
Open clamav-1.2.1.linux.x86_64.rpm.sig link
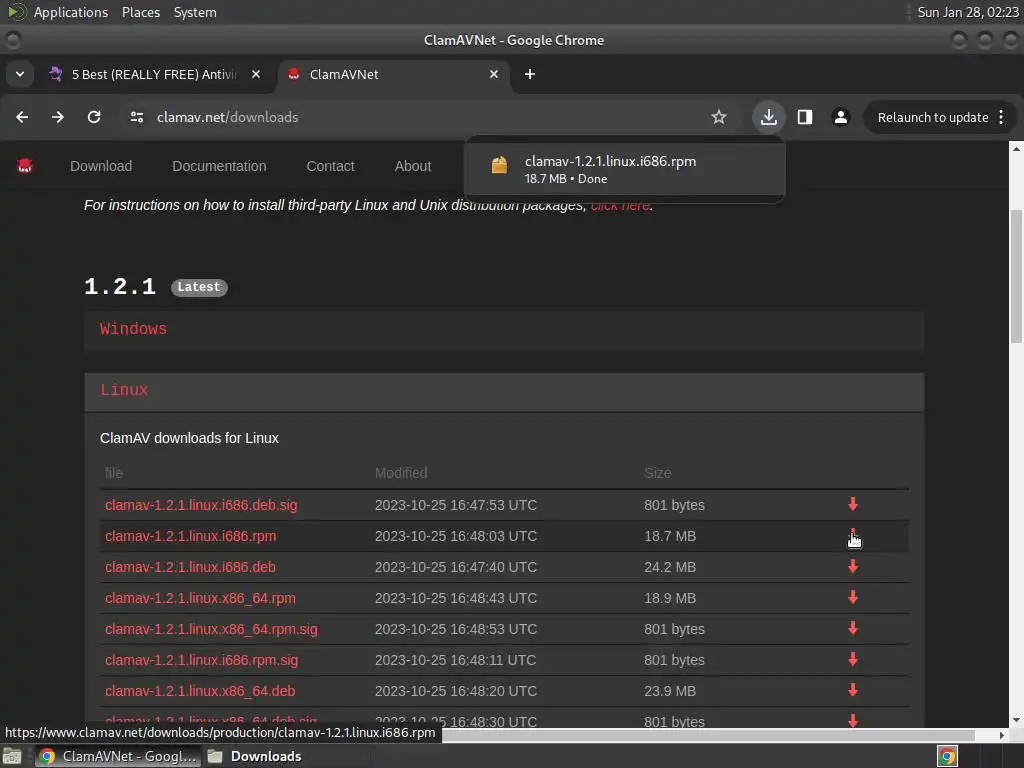(211, 629)
